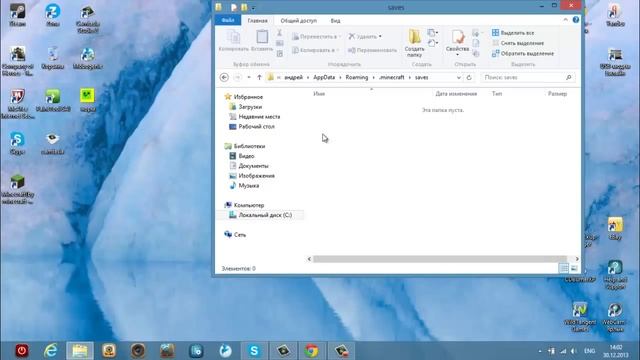This screenshot has width=640, height=360.
Task: Click the Вставить (Paste) clipboard icon
Action: pyautogui.click(x=262, y=41)
